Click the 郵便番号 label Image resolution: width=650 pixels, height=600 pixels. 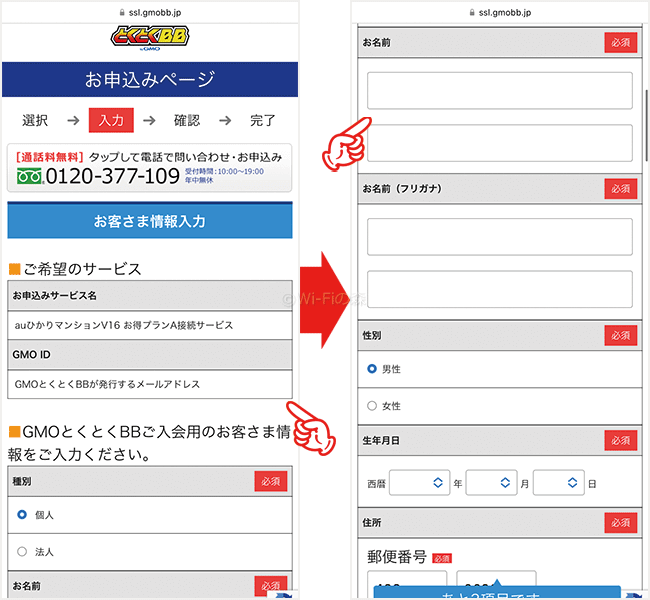pos(397,557)
